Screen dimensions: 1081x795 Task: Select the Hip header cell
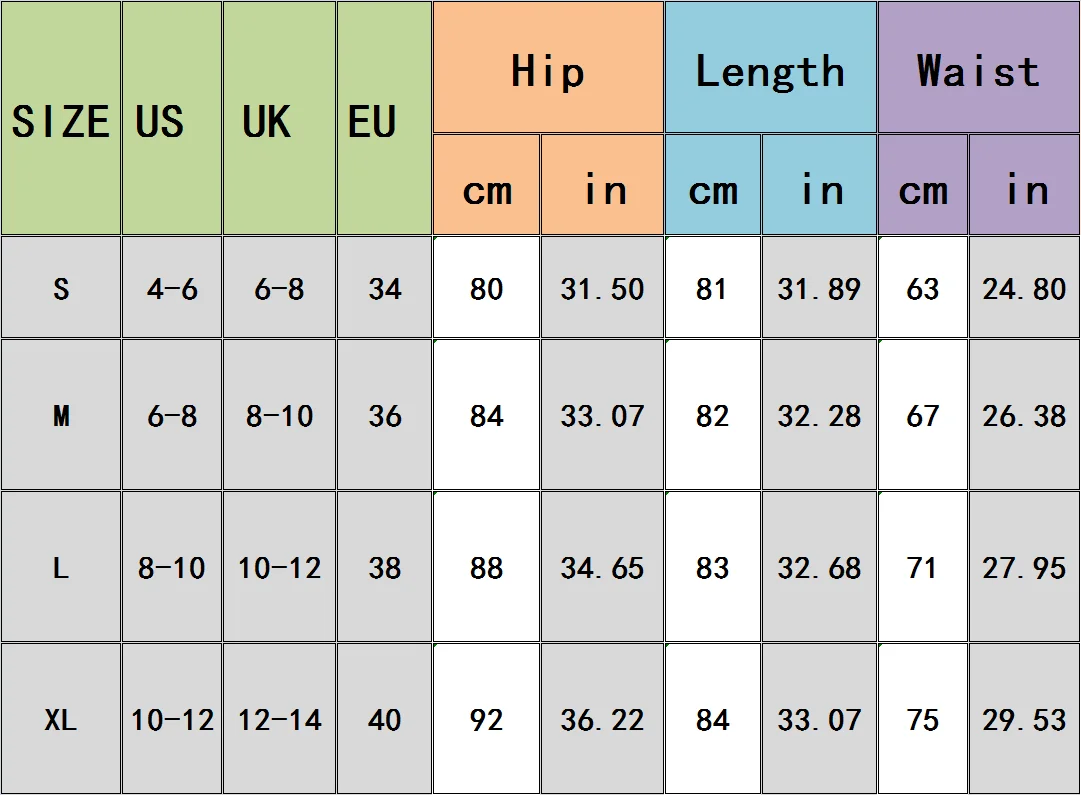pyautogui.click(x=548, y=67)
